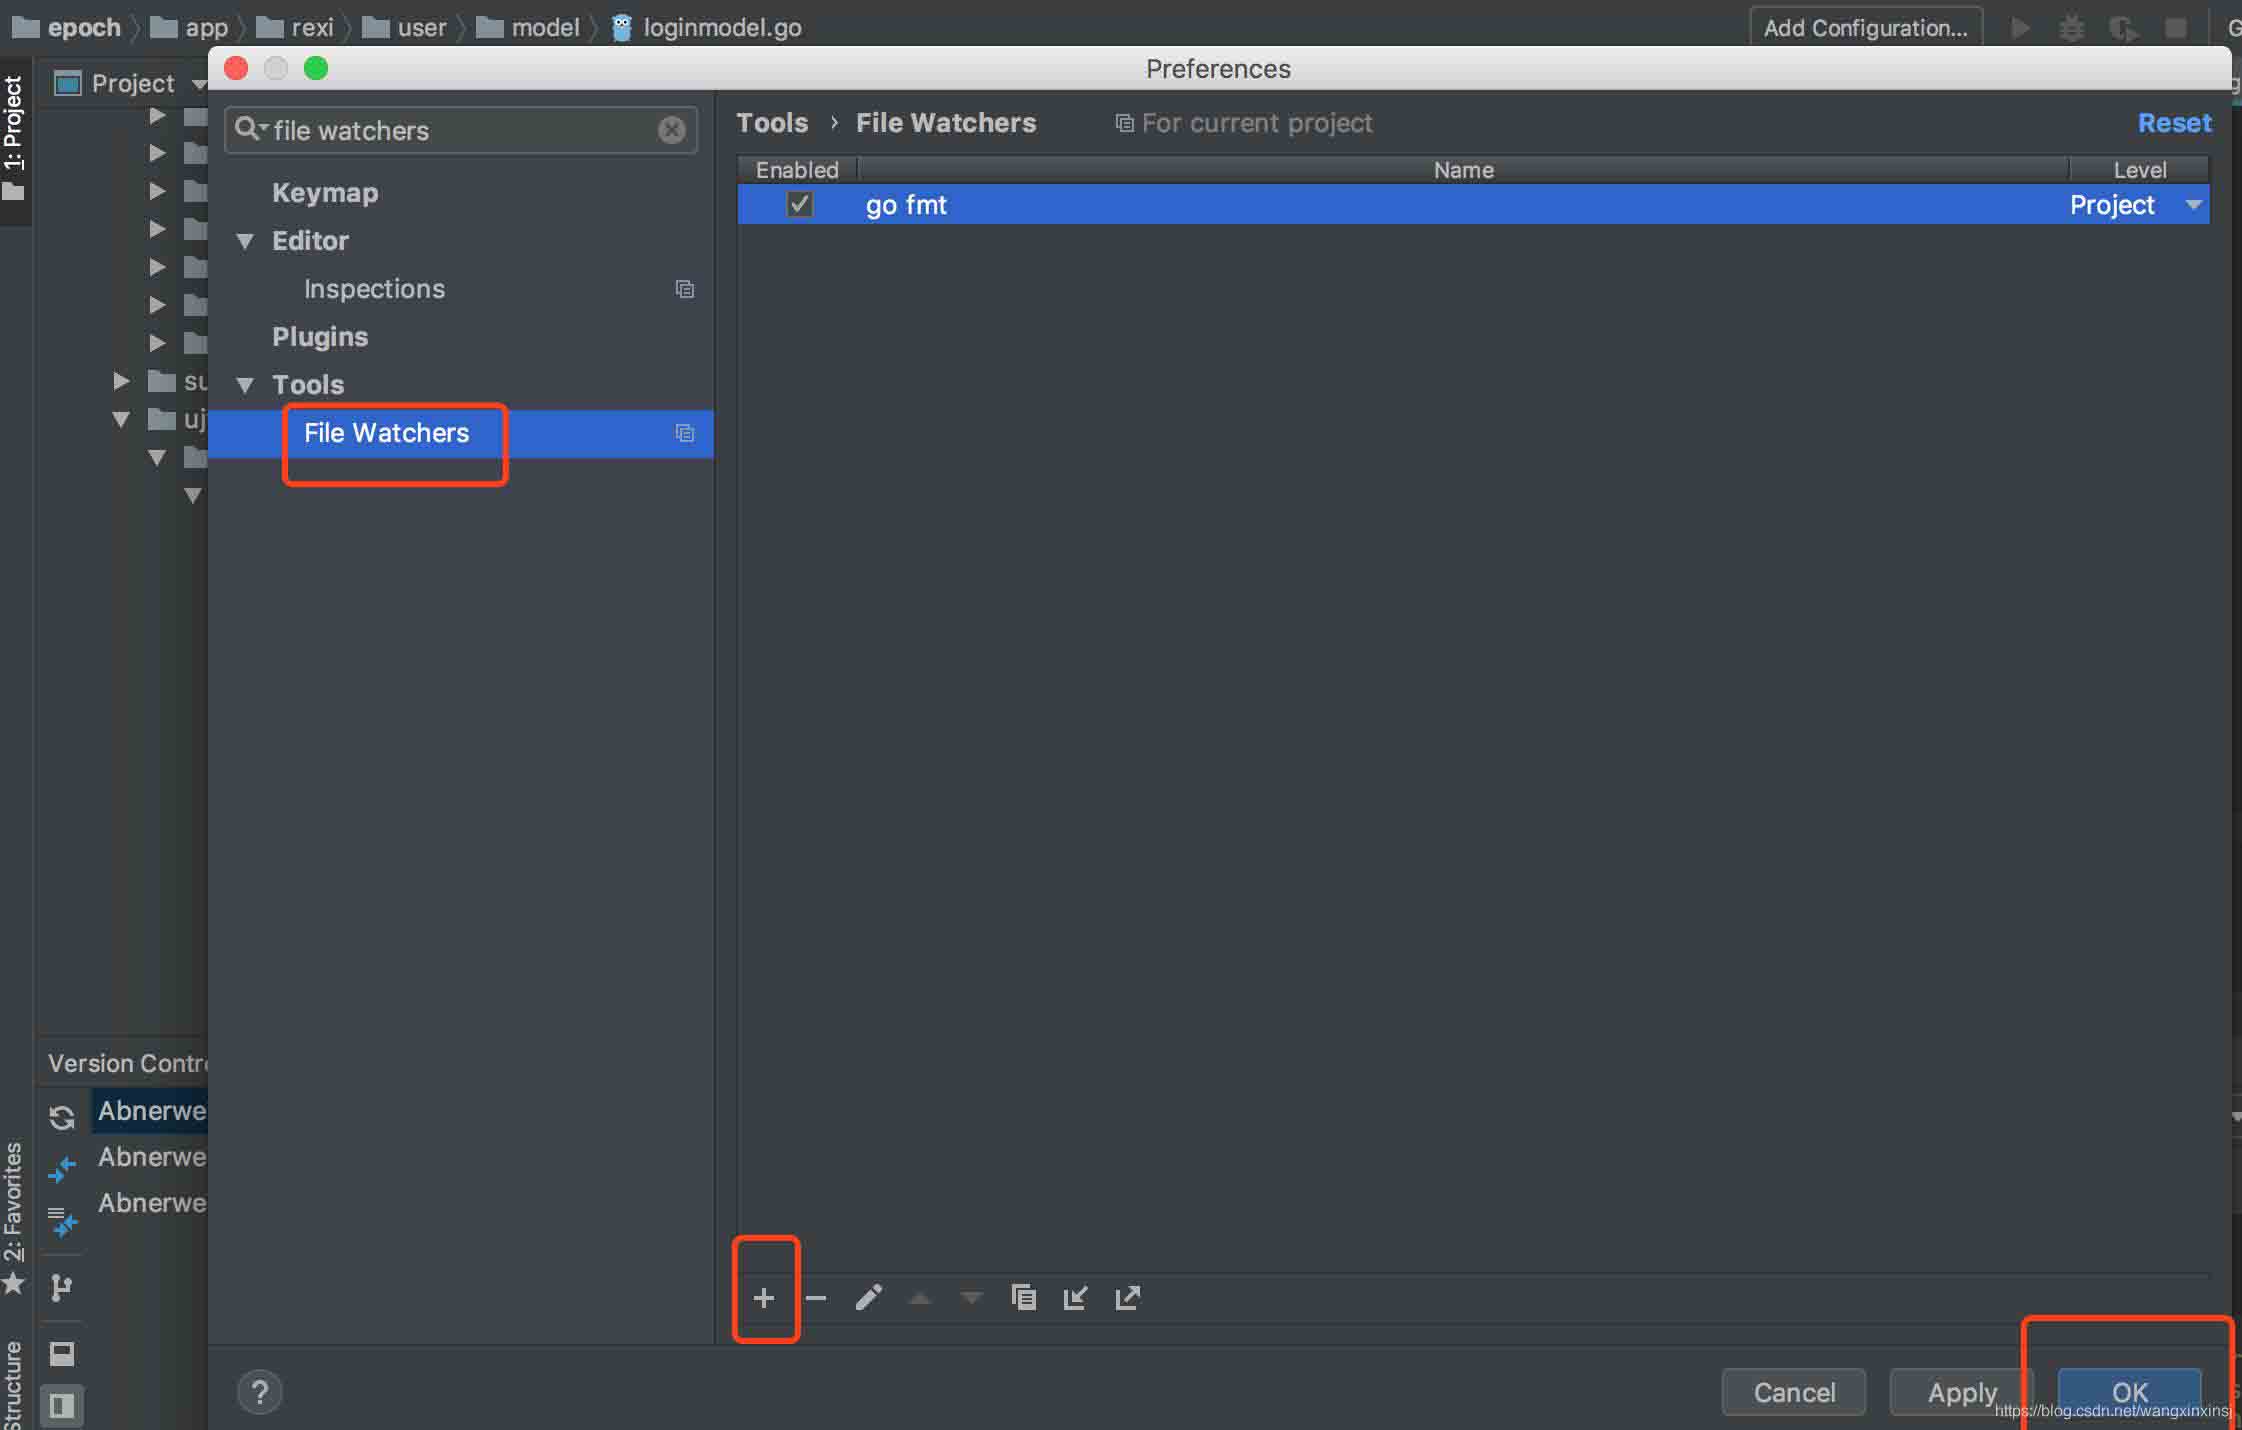This screenshot has height=1430, width=2242.
Task: Click the move watcher up arrow icon
Action: click(922, 1298)
